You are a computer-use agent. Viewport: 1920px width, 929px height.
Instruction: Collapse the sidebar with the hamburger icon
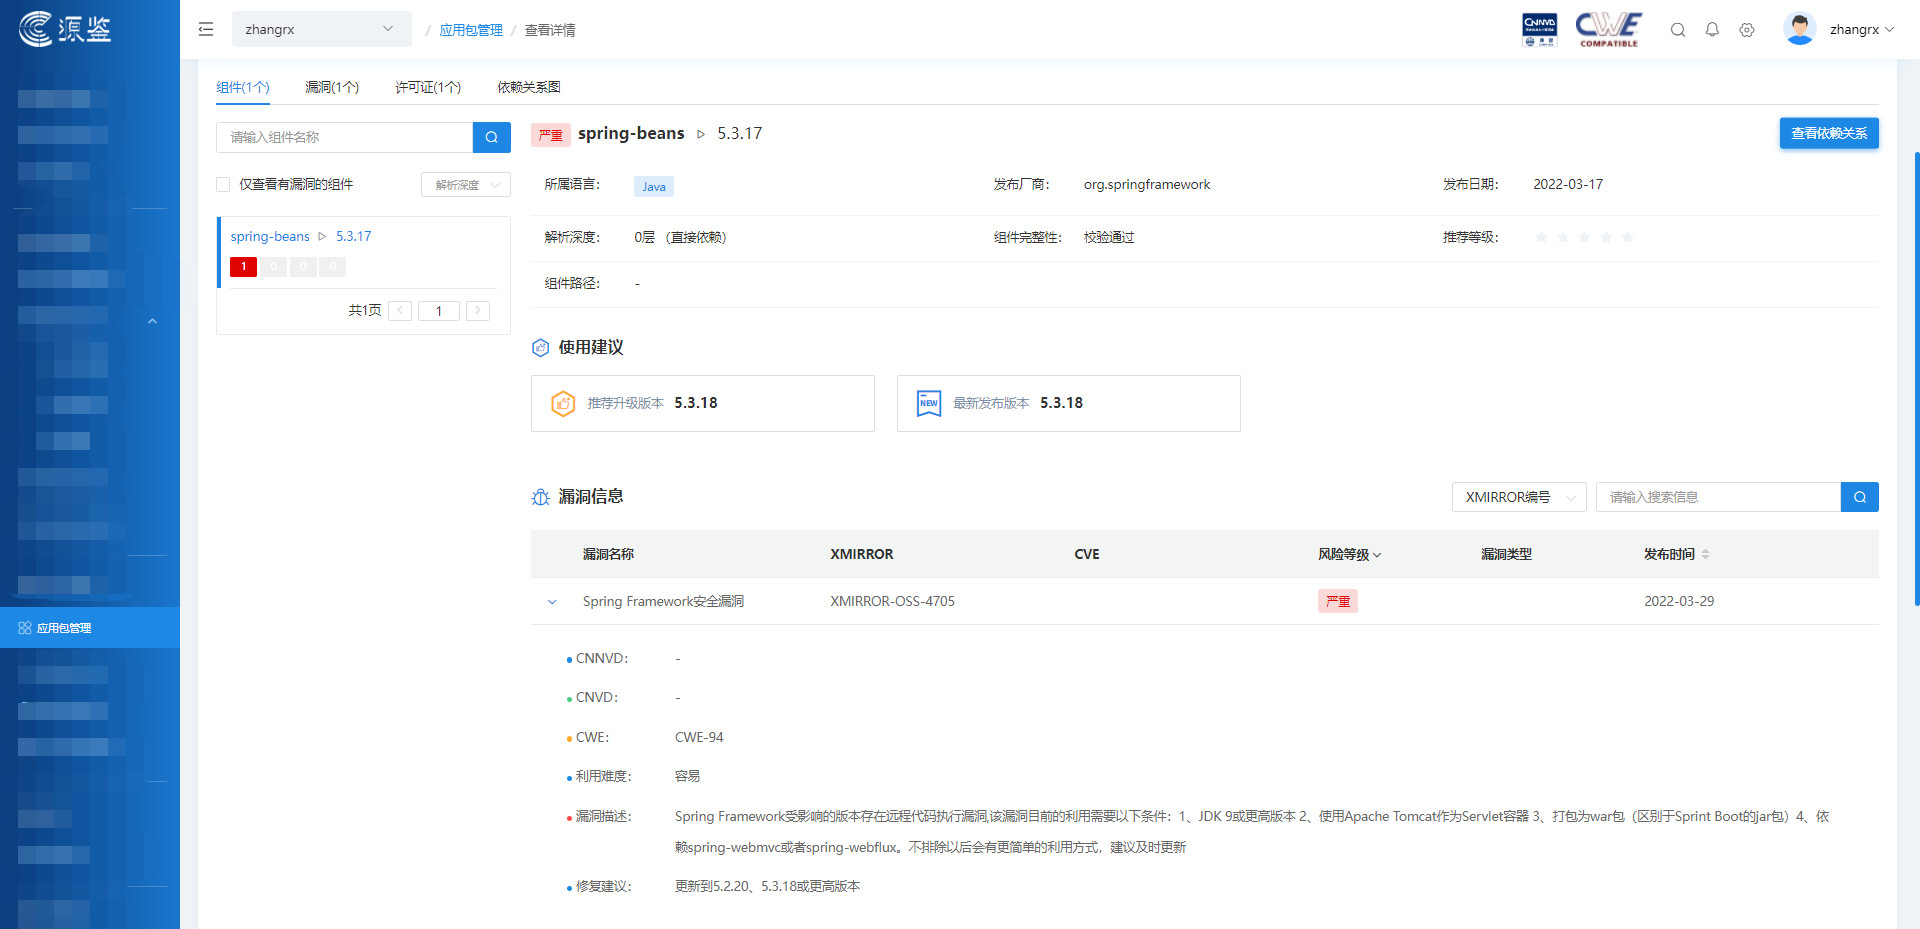pos(206,30)
